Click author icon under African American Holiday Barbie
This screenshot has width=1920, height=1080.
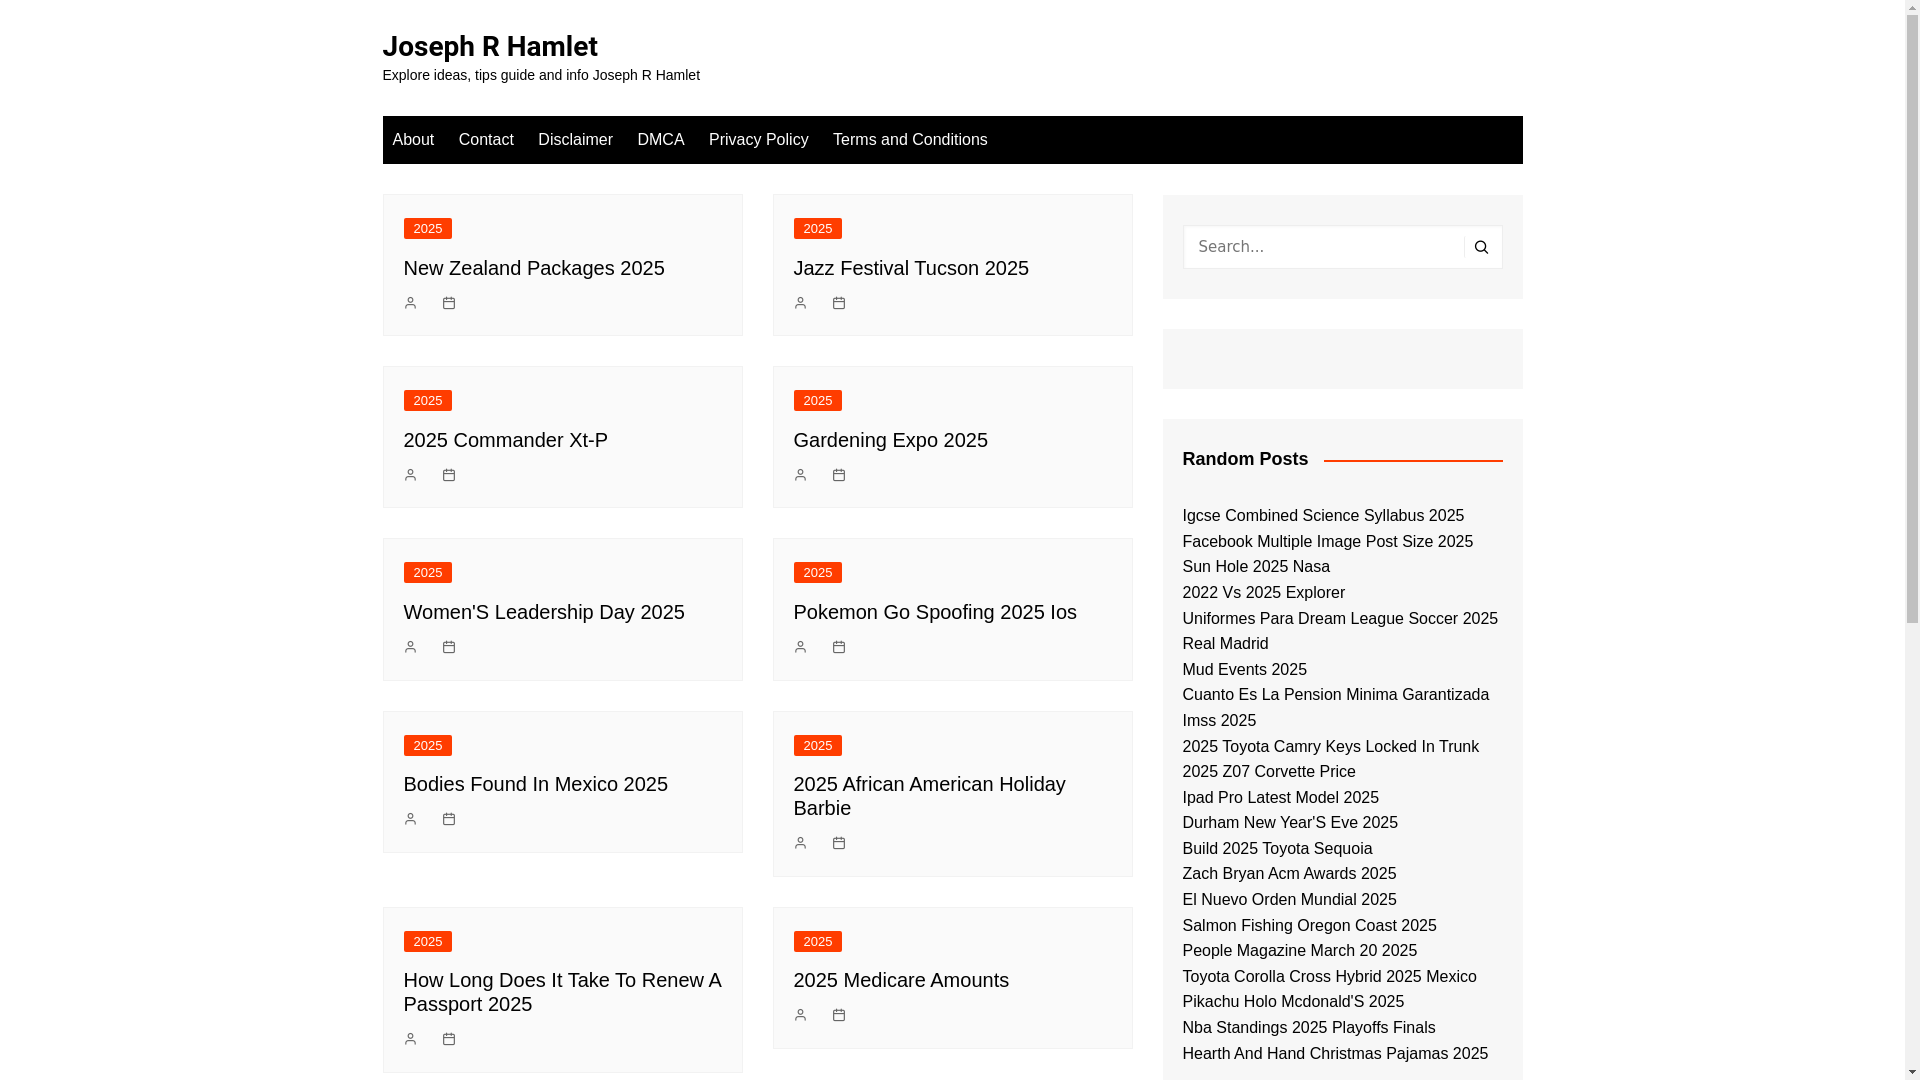tap(800, 843)
